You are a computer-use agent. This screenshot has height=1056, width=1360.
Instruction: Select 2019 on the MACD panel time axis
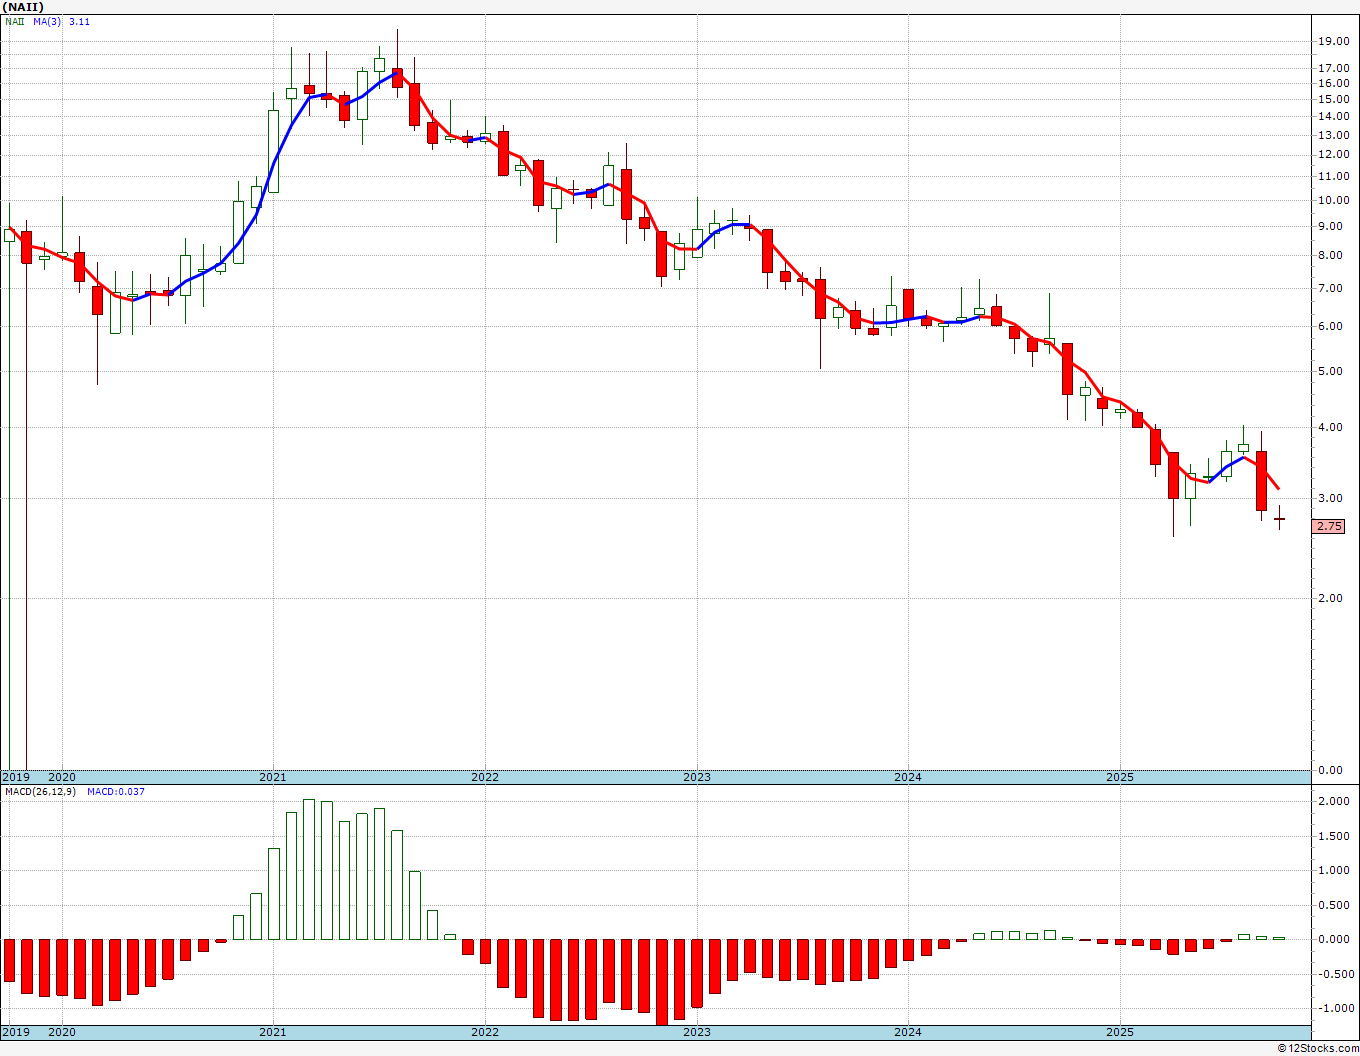pos(16,1032)
